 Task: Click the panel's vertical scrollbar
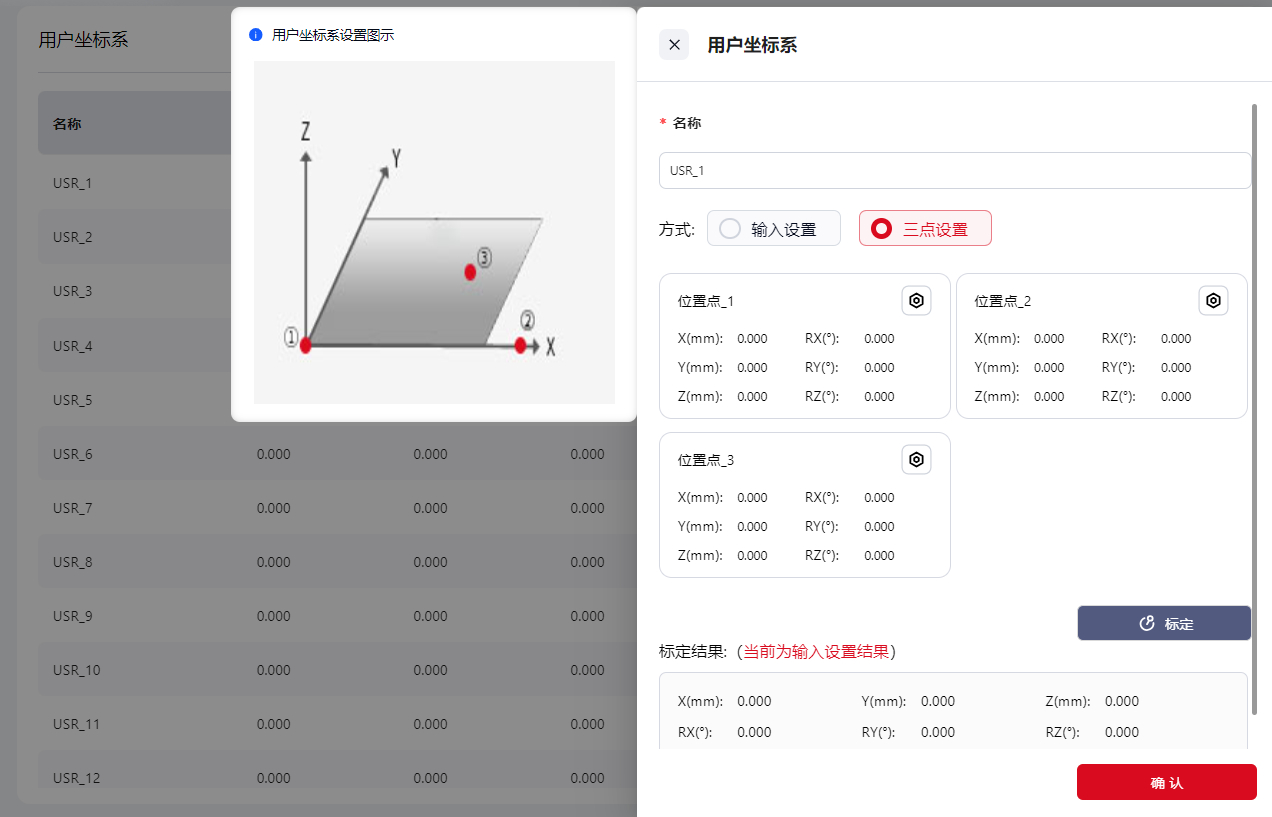click(x=1254, y=400)
